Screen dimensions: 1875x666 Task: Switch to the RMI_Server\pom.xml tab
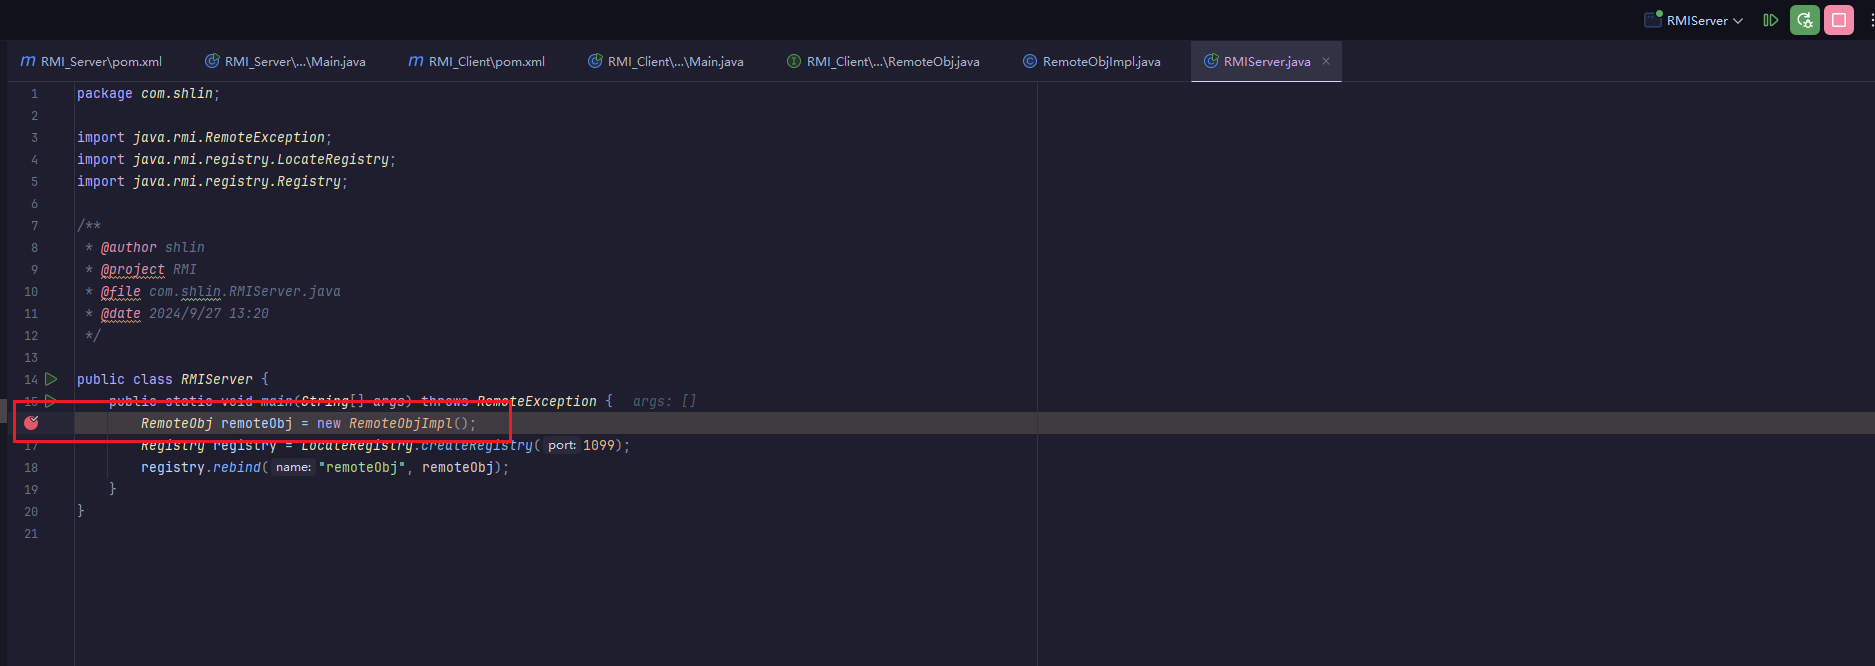click(91, 61)
